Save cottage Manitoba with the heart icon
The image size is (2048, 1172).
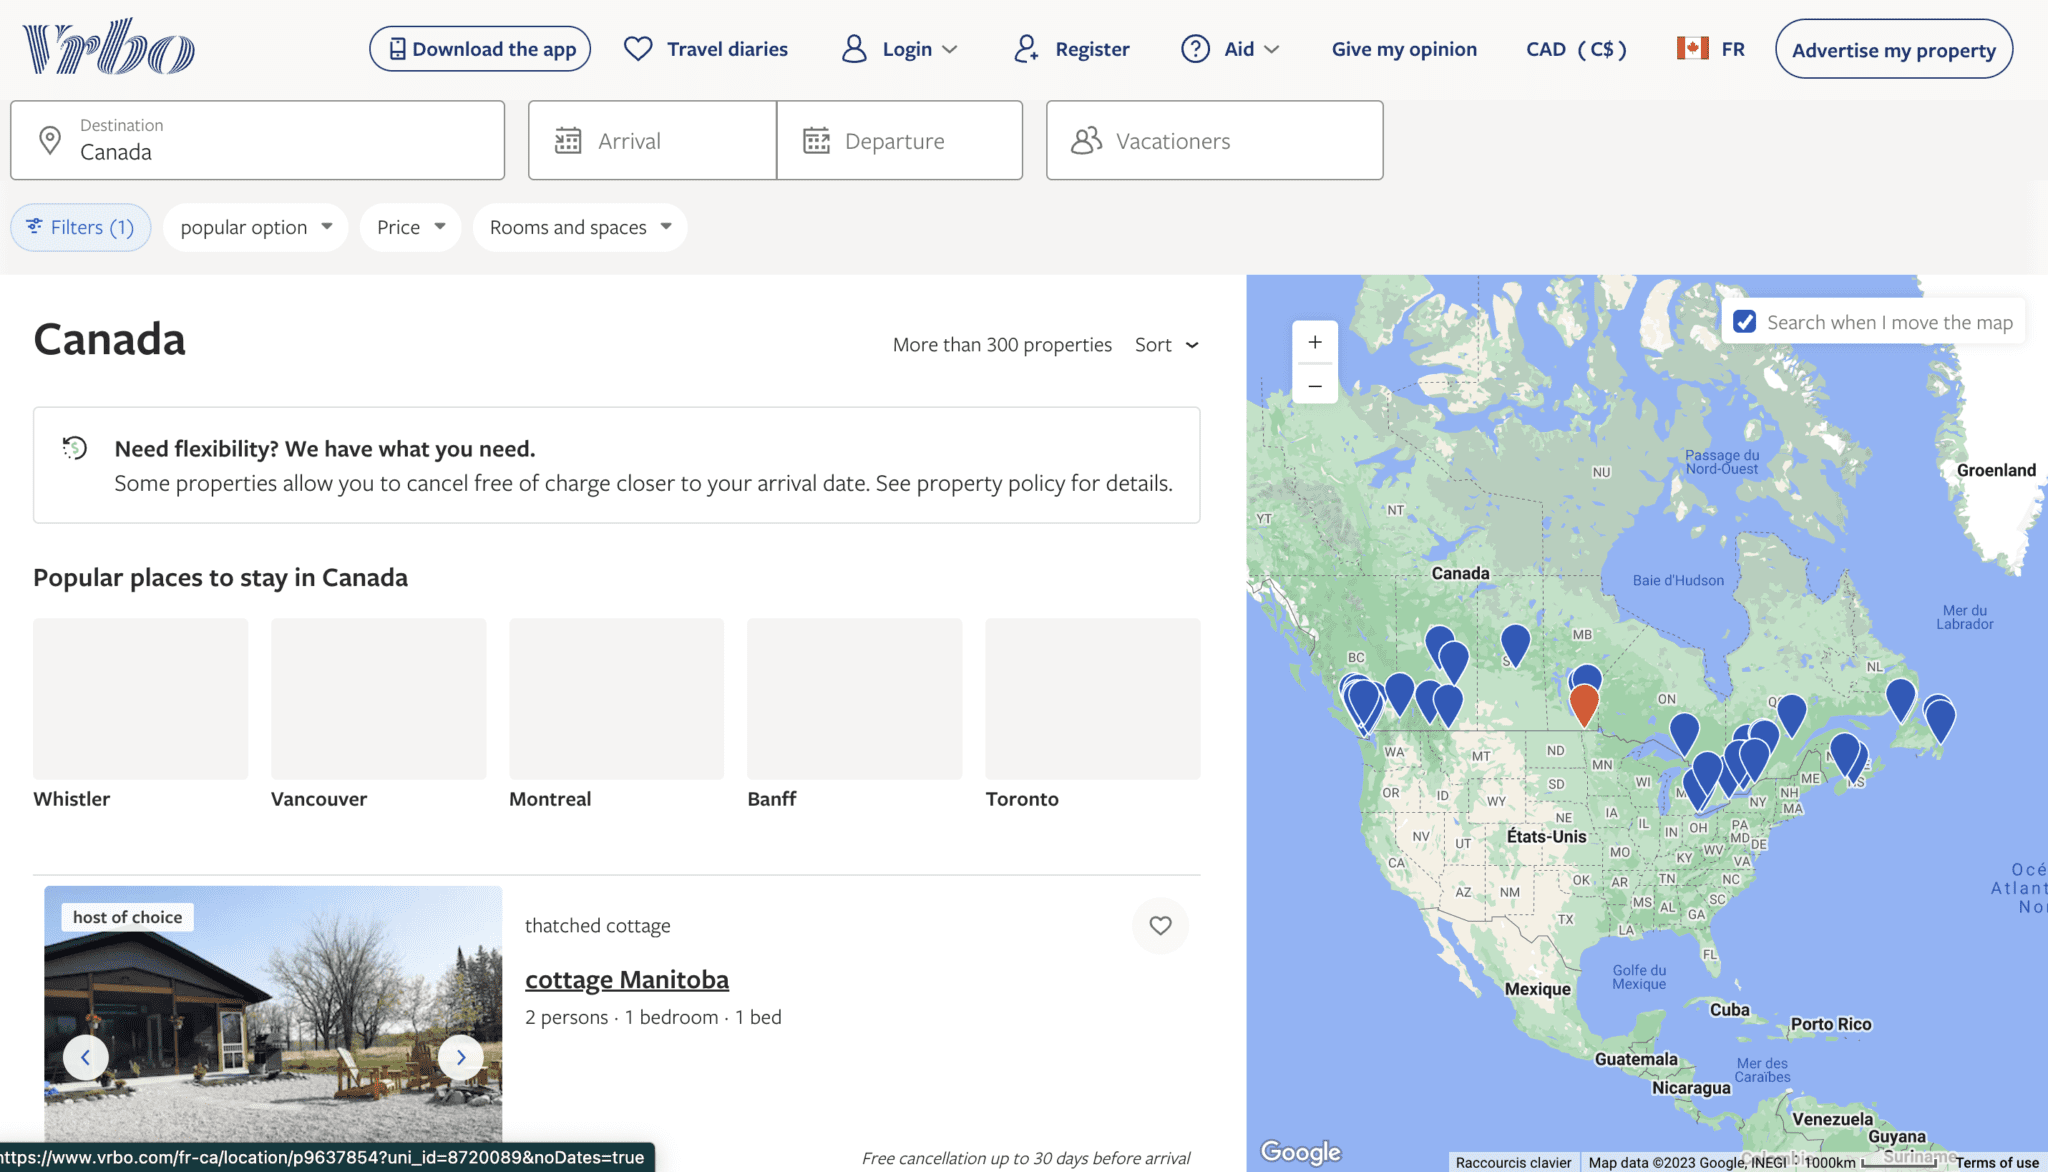click(1160, 925)
